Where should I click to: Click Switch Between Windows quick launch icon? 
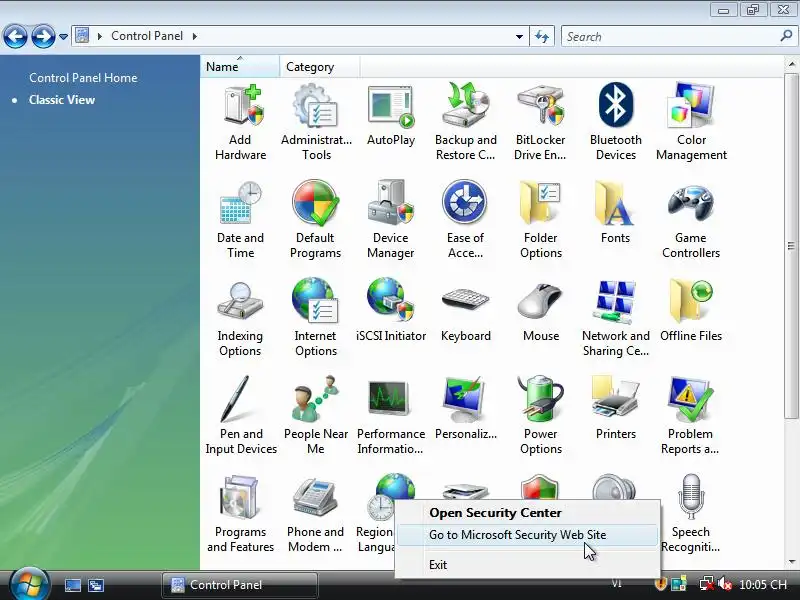tap(96, 585)
